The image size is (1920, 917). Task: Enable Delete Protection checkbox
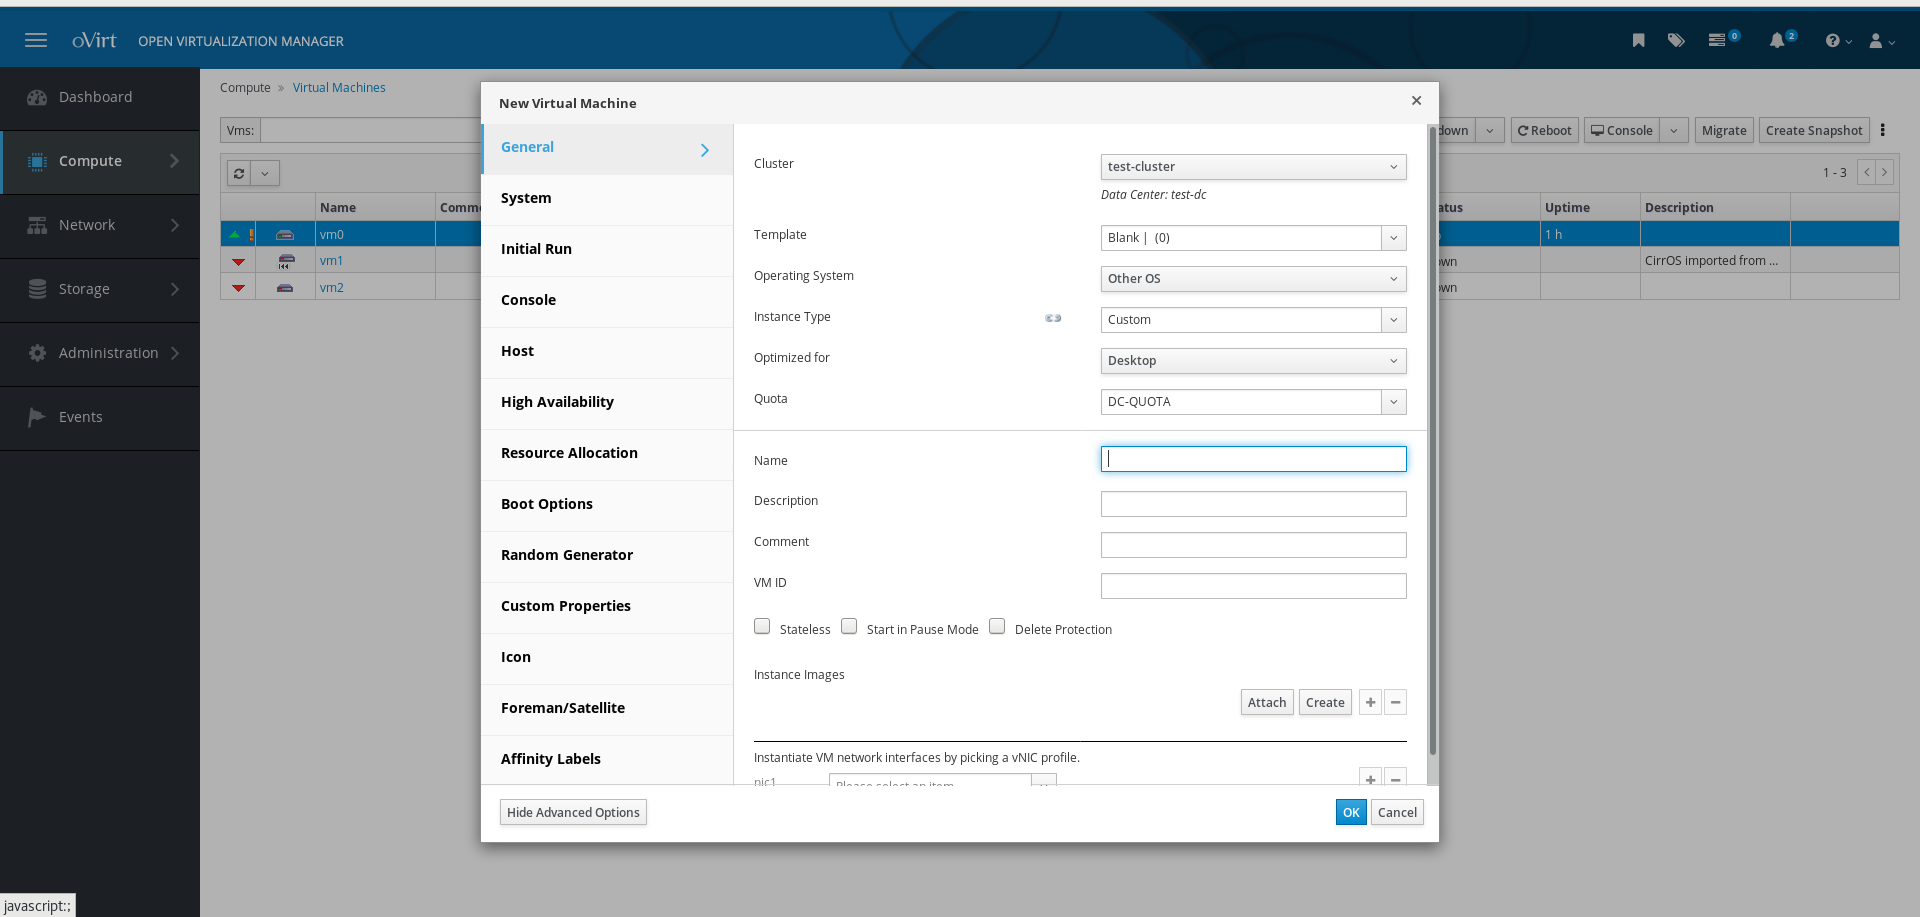tap(997, 627)
